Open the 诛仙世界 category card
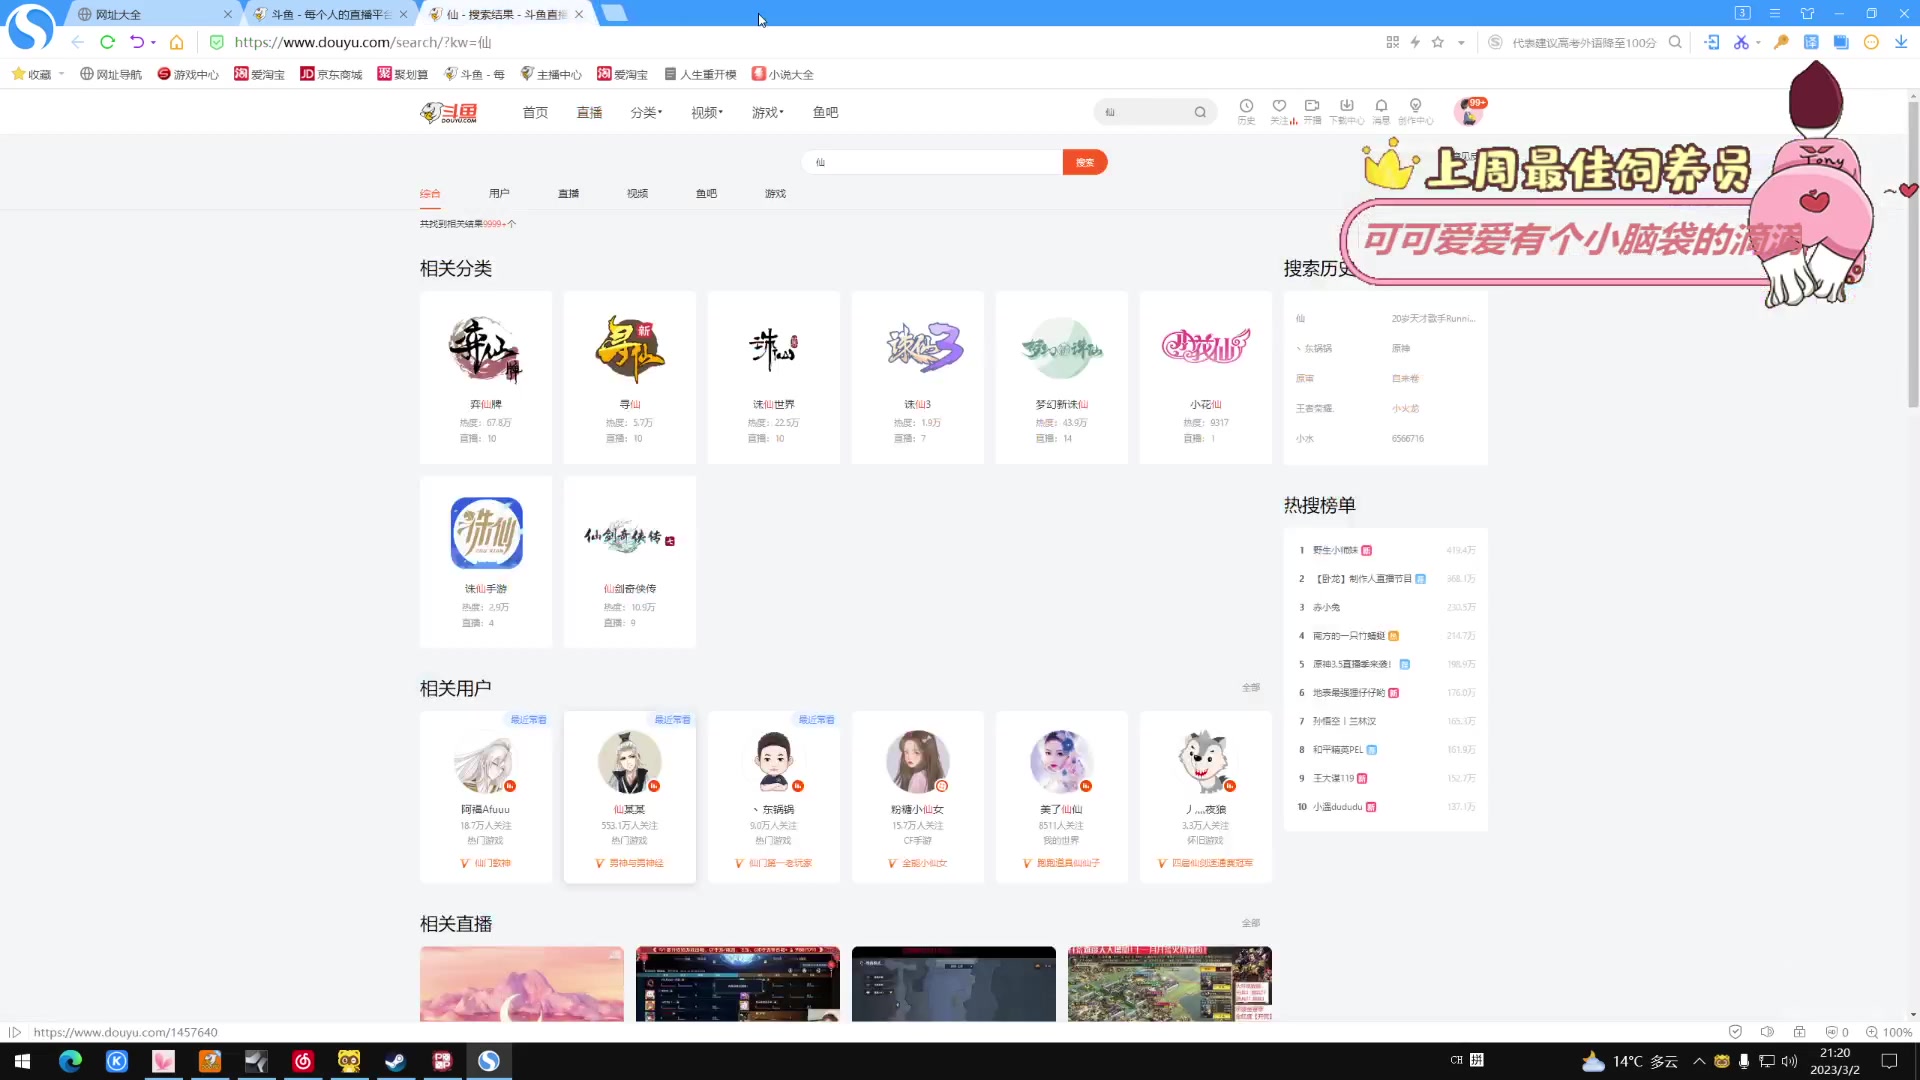This screenshot has height=1080, width=1920. (774, 378)
